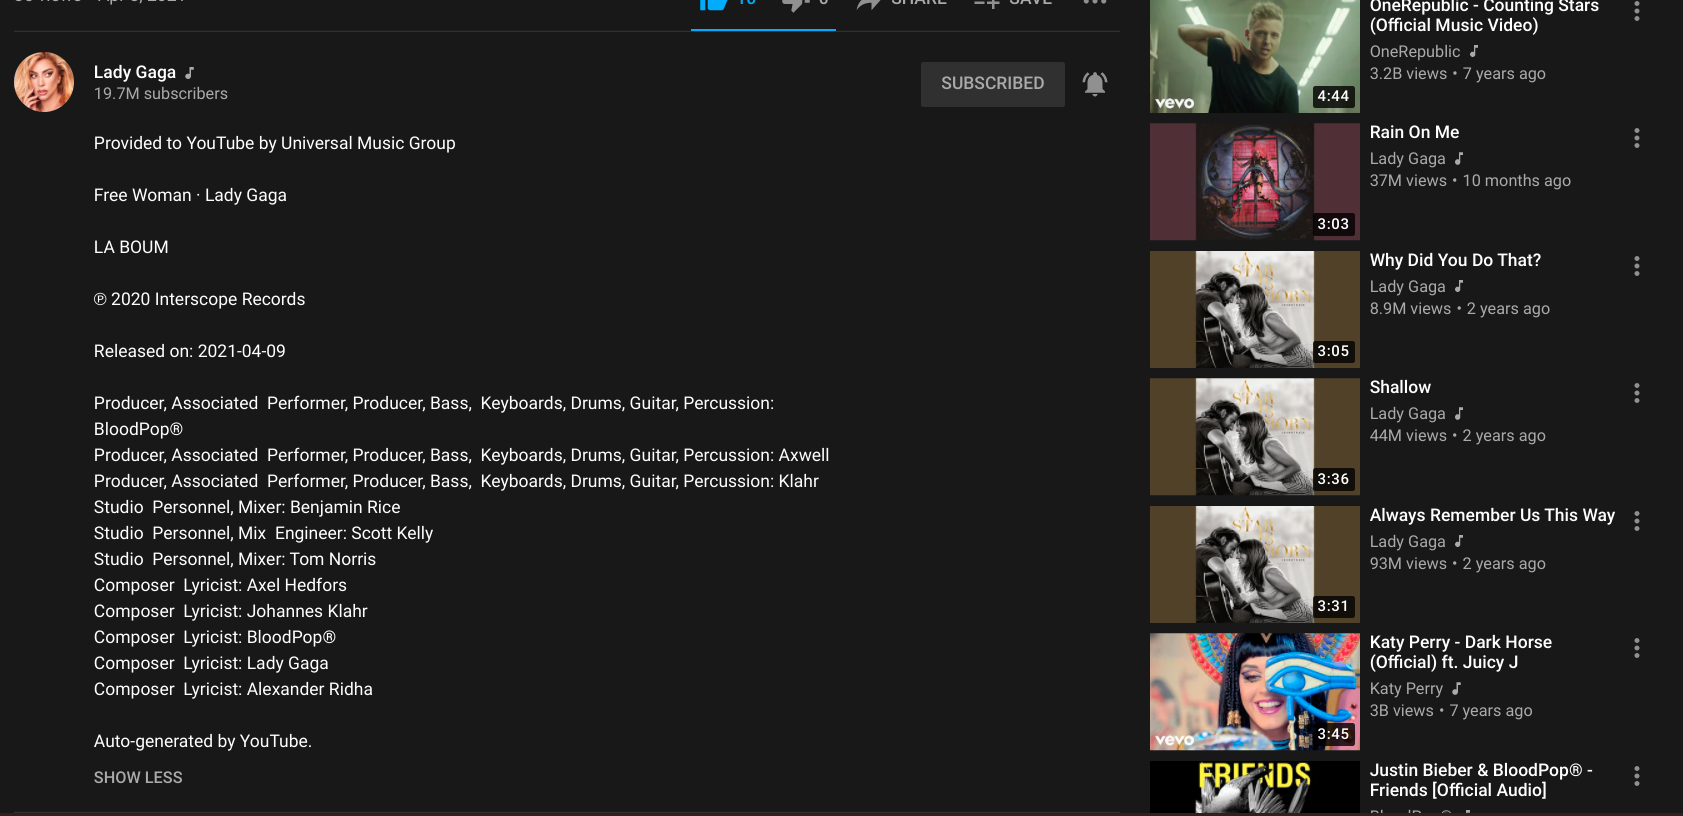This screenshot has width=1683, height=816.
Task: Open 'Justin Bieber & BloodPop® - Friends' title
Action: point(1481,780)
